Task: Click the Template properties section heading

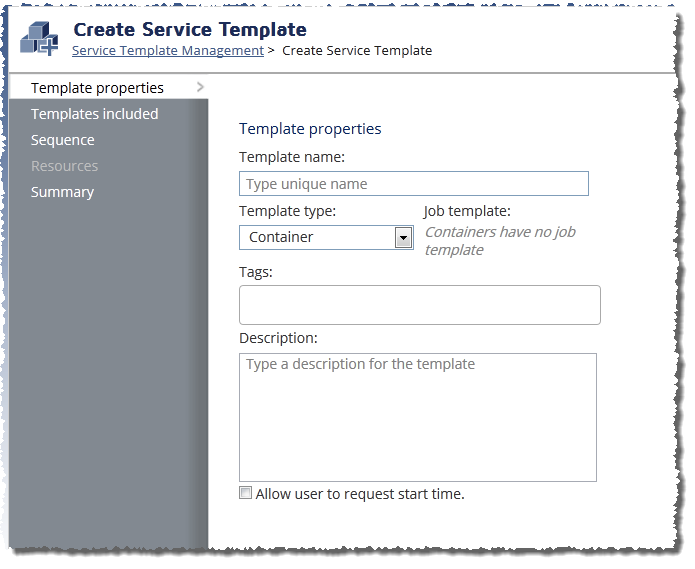Action: 310,129
